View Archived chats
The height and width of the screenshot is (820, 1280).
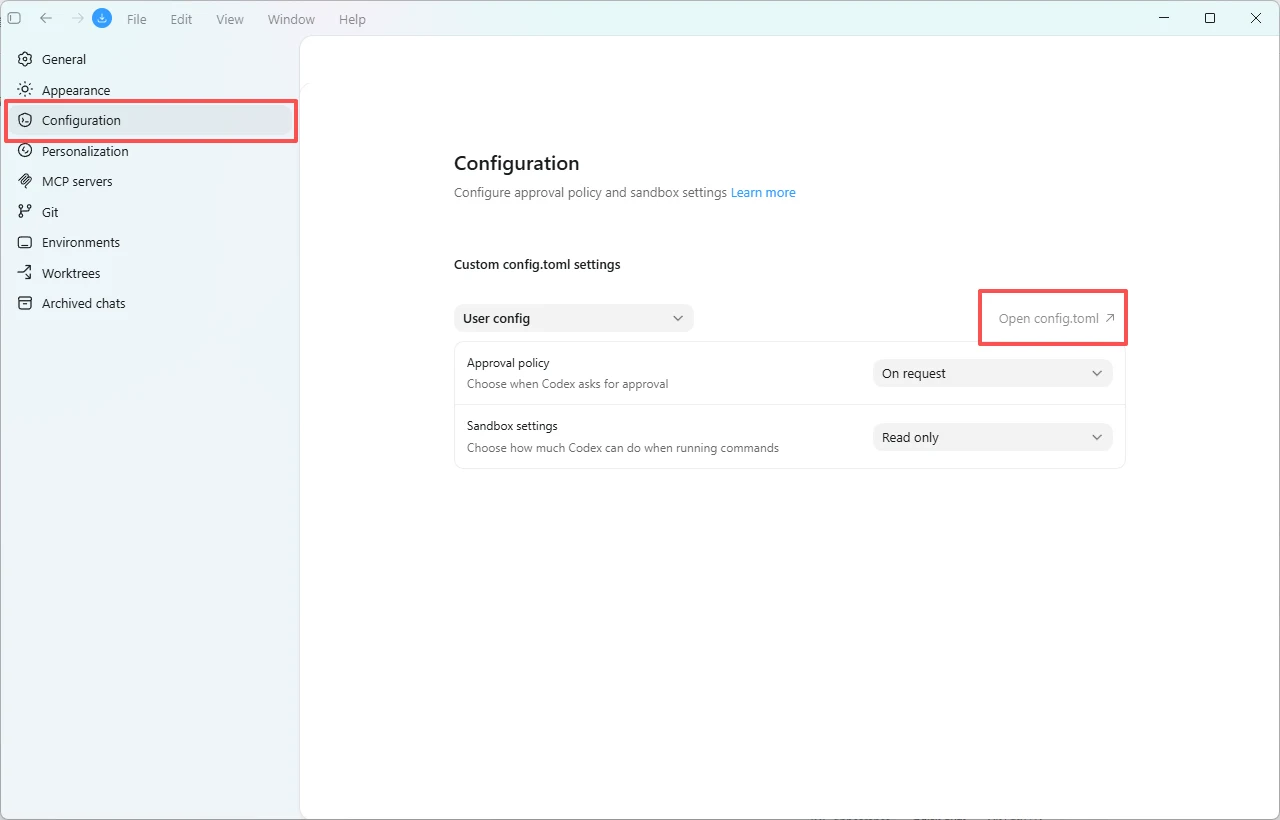pyautogui.click(x=150, y=303)
